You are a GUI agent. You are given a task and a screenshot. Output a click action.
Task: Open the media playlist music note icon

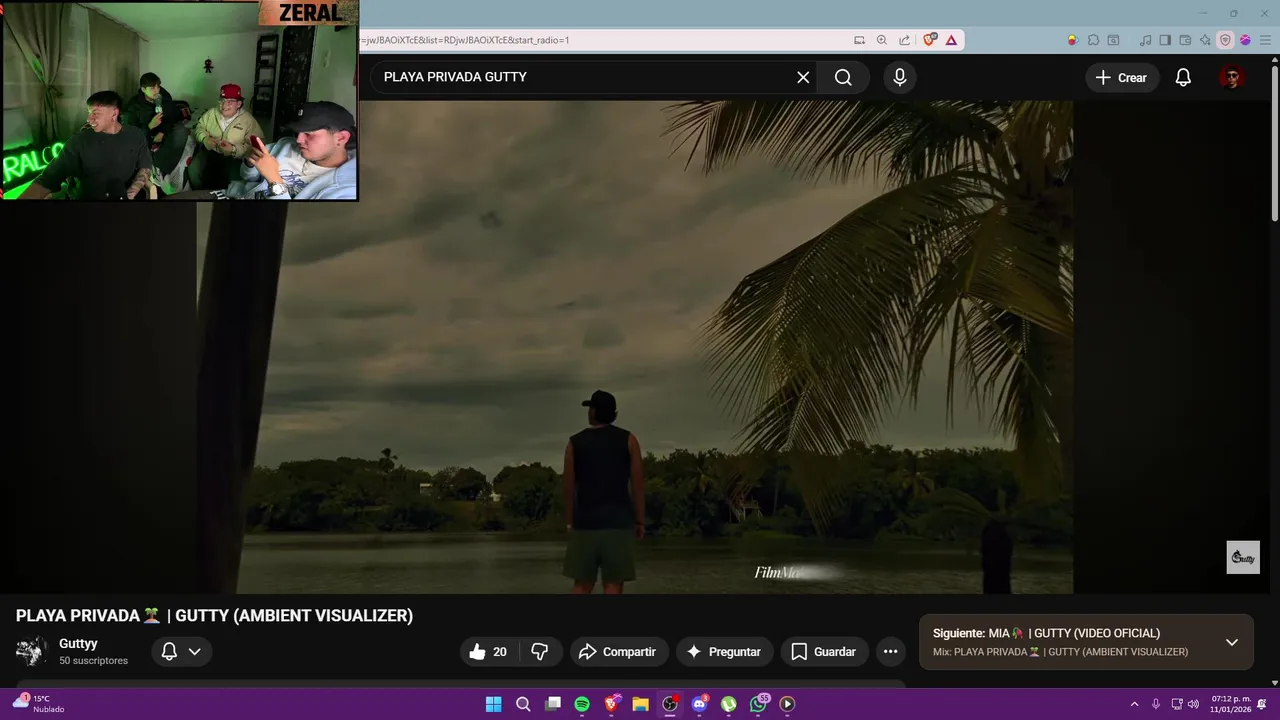(x=1145, y=40)
